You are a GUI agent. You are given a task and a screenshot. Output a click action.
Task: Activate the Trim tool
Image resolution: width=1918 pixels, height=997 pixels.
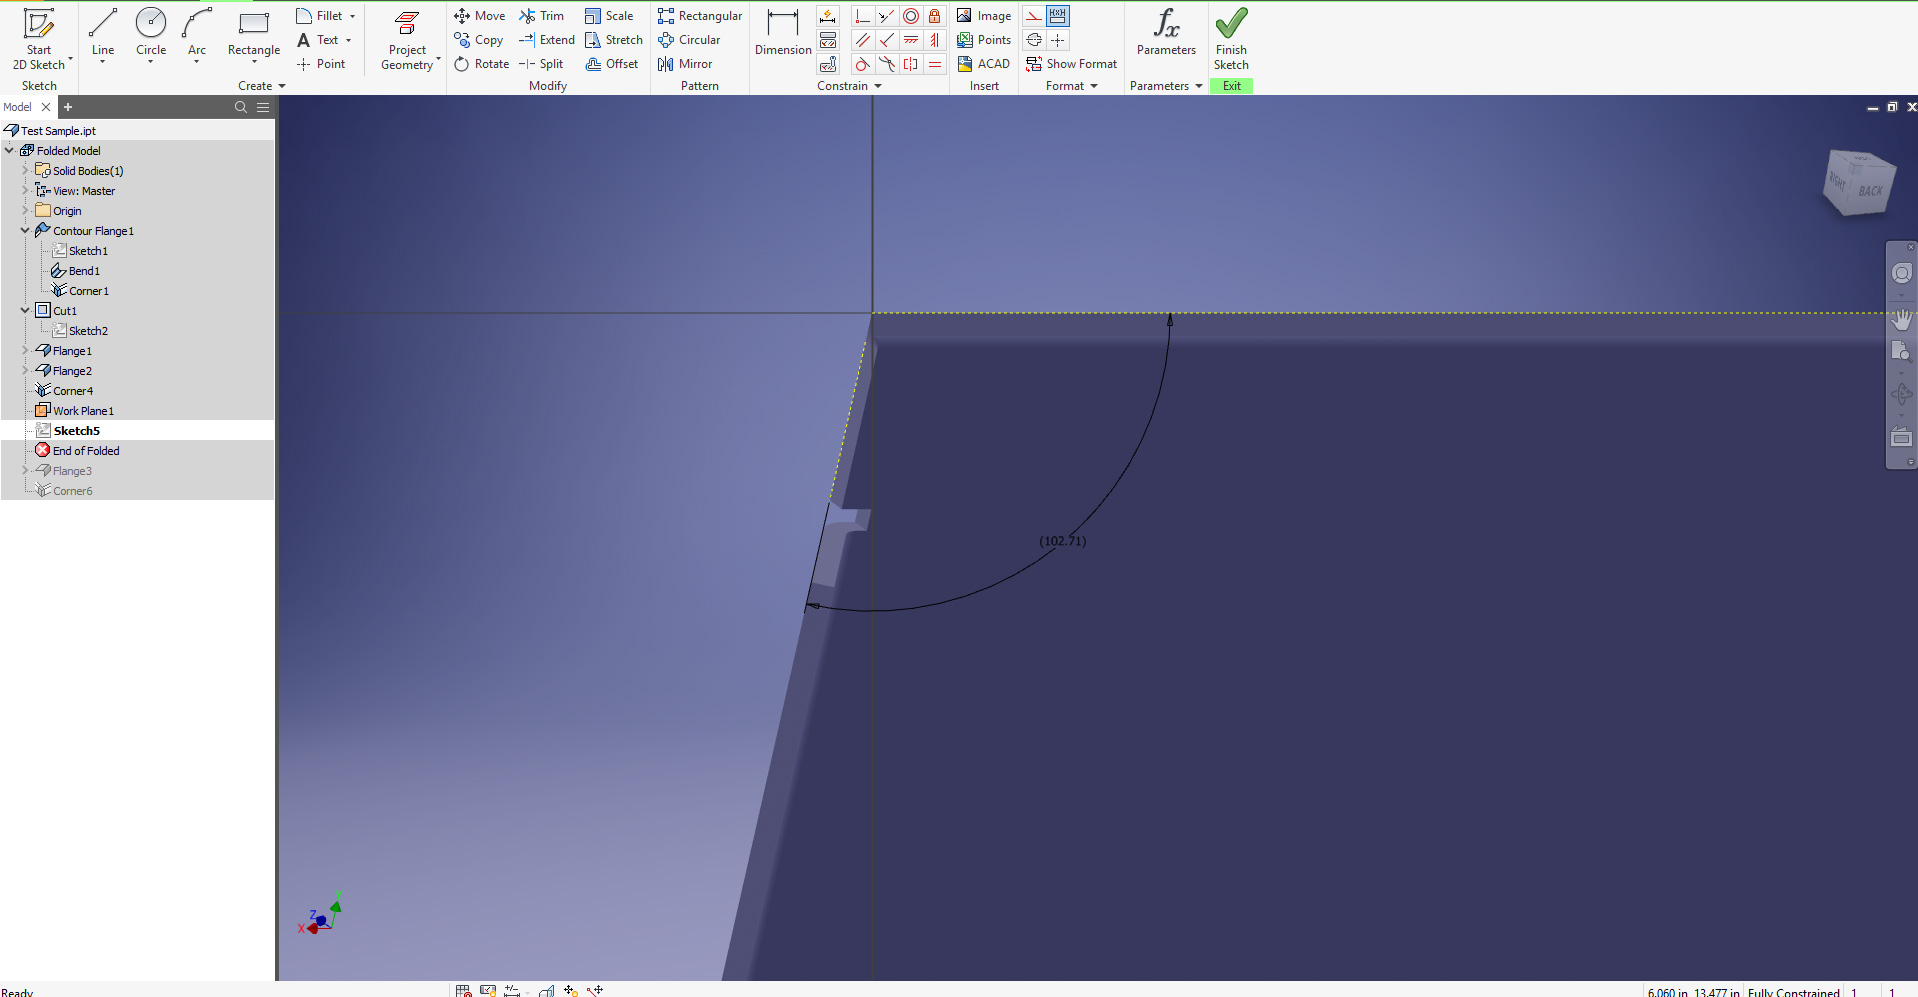pyautogui.click(x=543, y=15)
